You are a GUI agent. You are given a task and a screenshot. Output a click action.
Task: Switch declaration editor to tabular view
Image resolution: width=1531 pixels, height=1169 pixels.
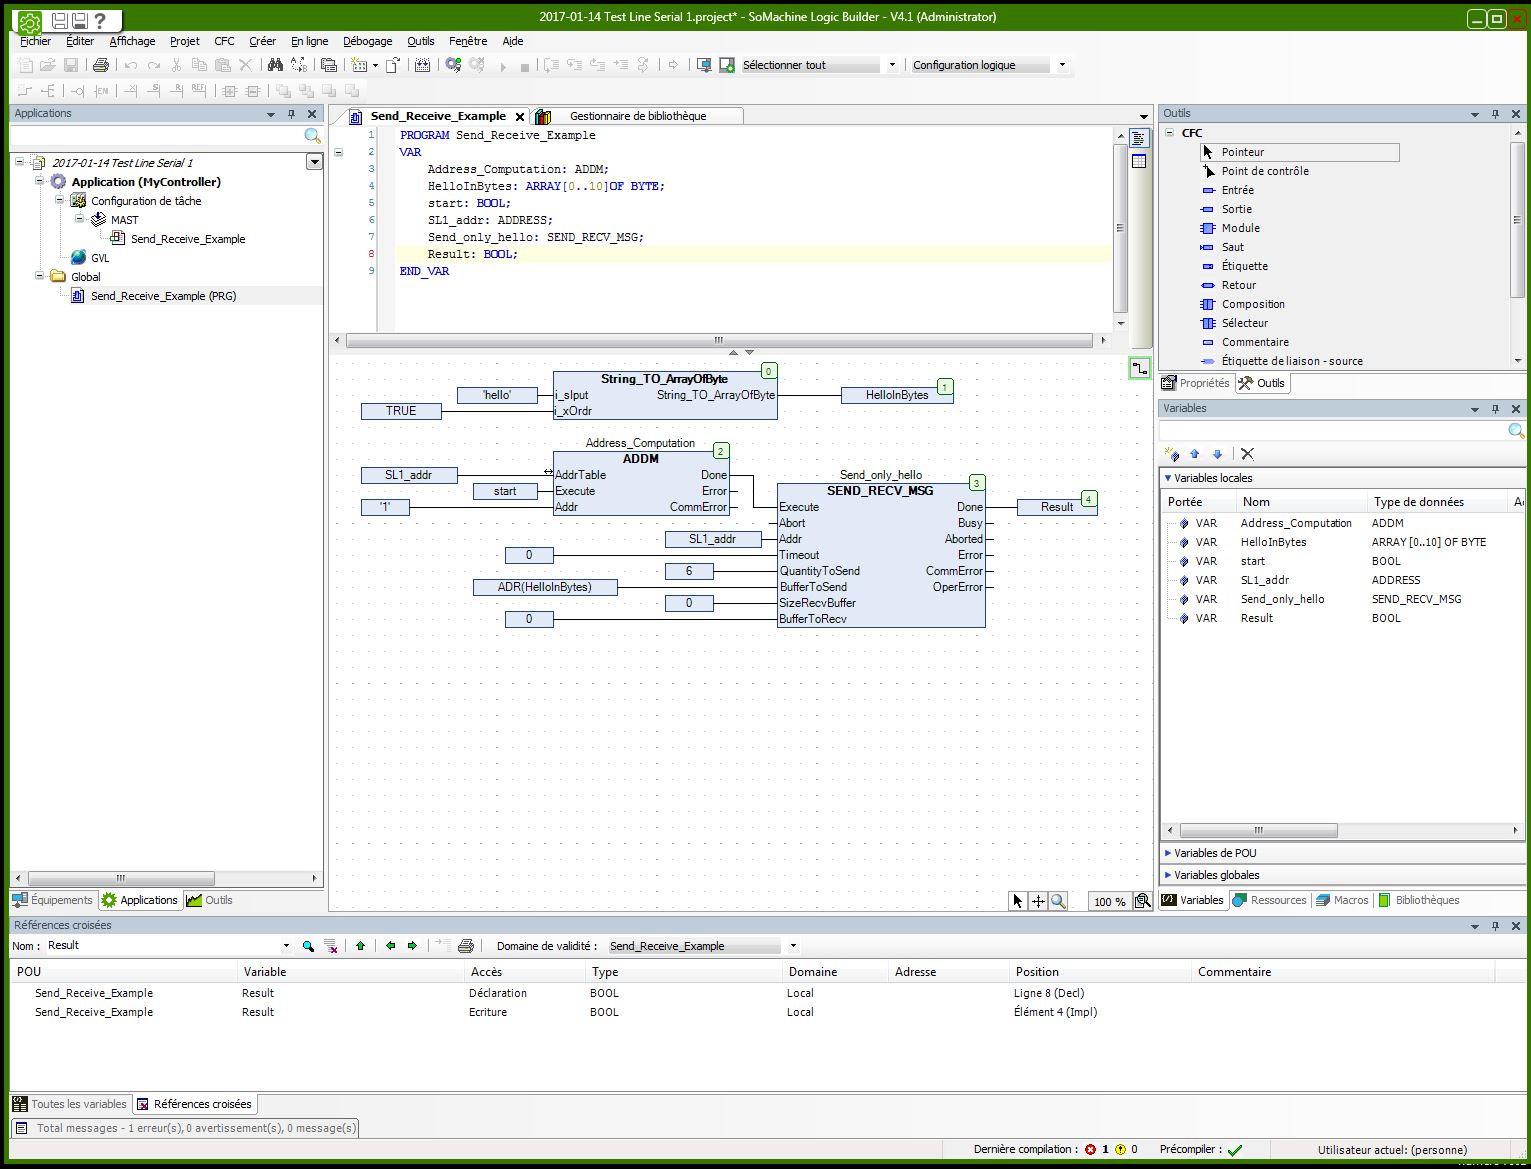pyautogui.click(x=1139, y=161)
